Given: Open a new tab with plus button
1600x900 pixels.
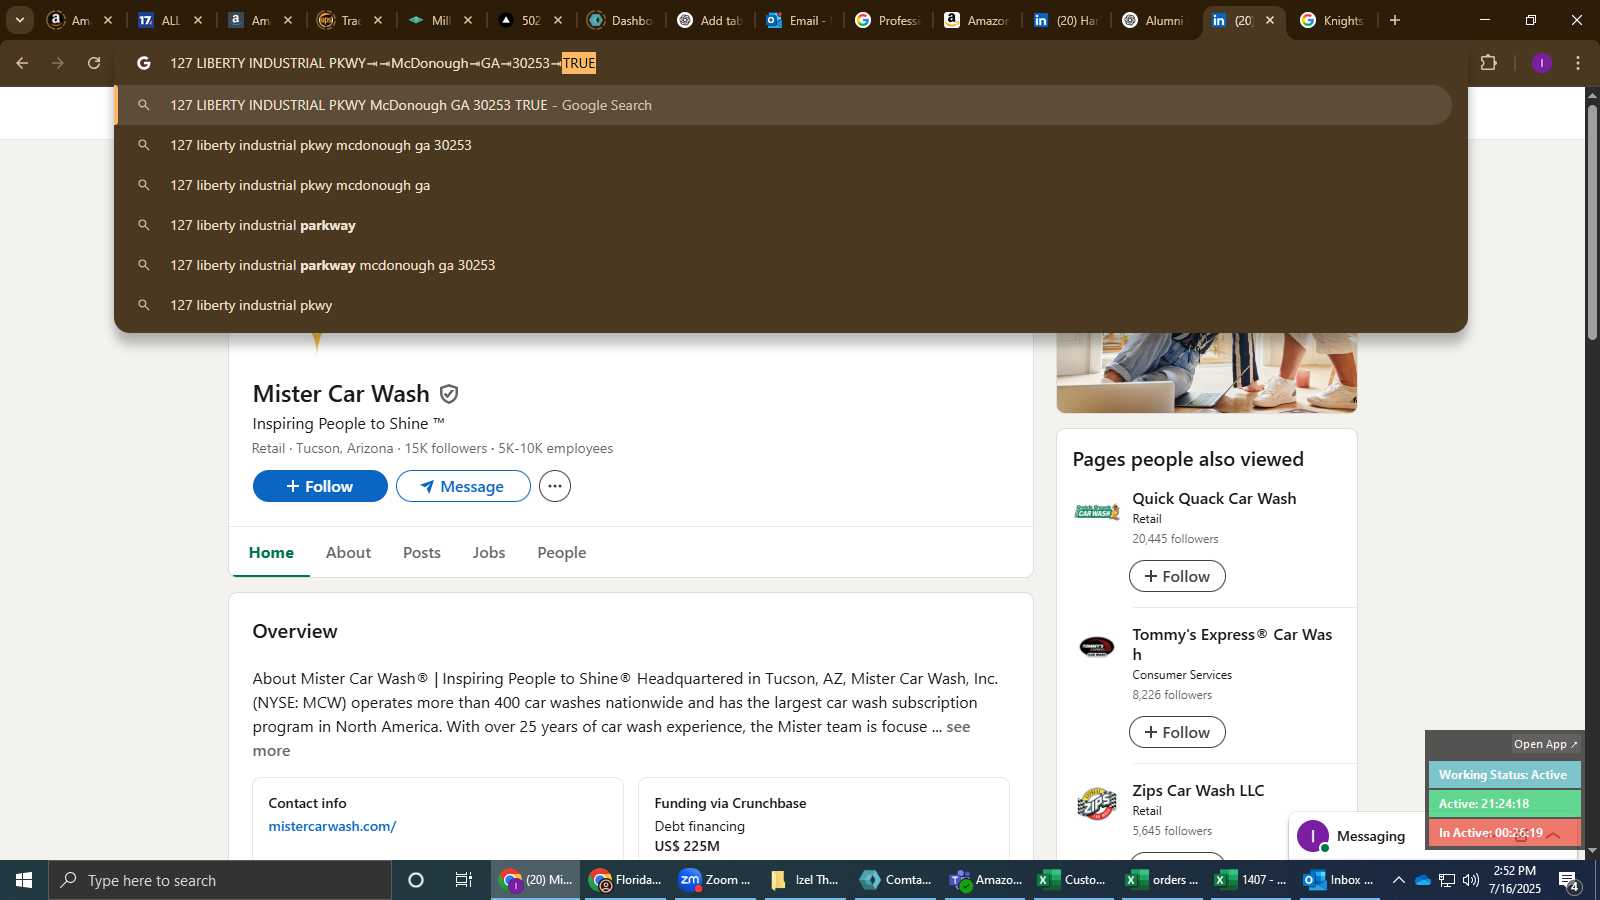Looking at the screenshot, I should [1395, 20].
